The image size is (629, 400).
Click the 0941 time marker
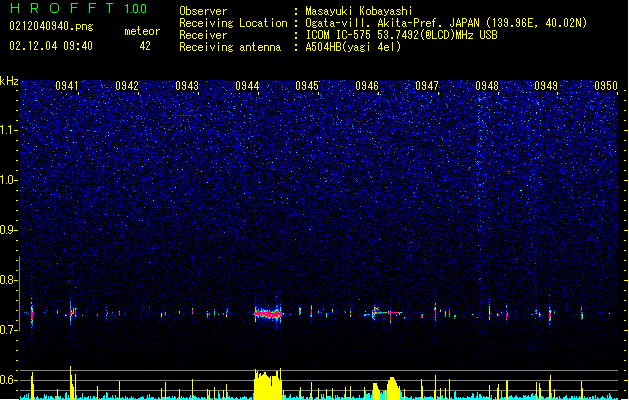click(67, 86)
